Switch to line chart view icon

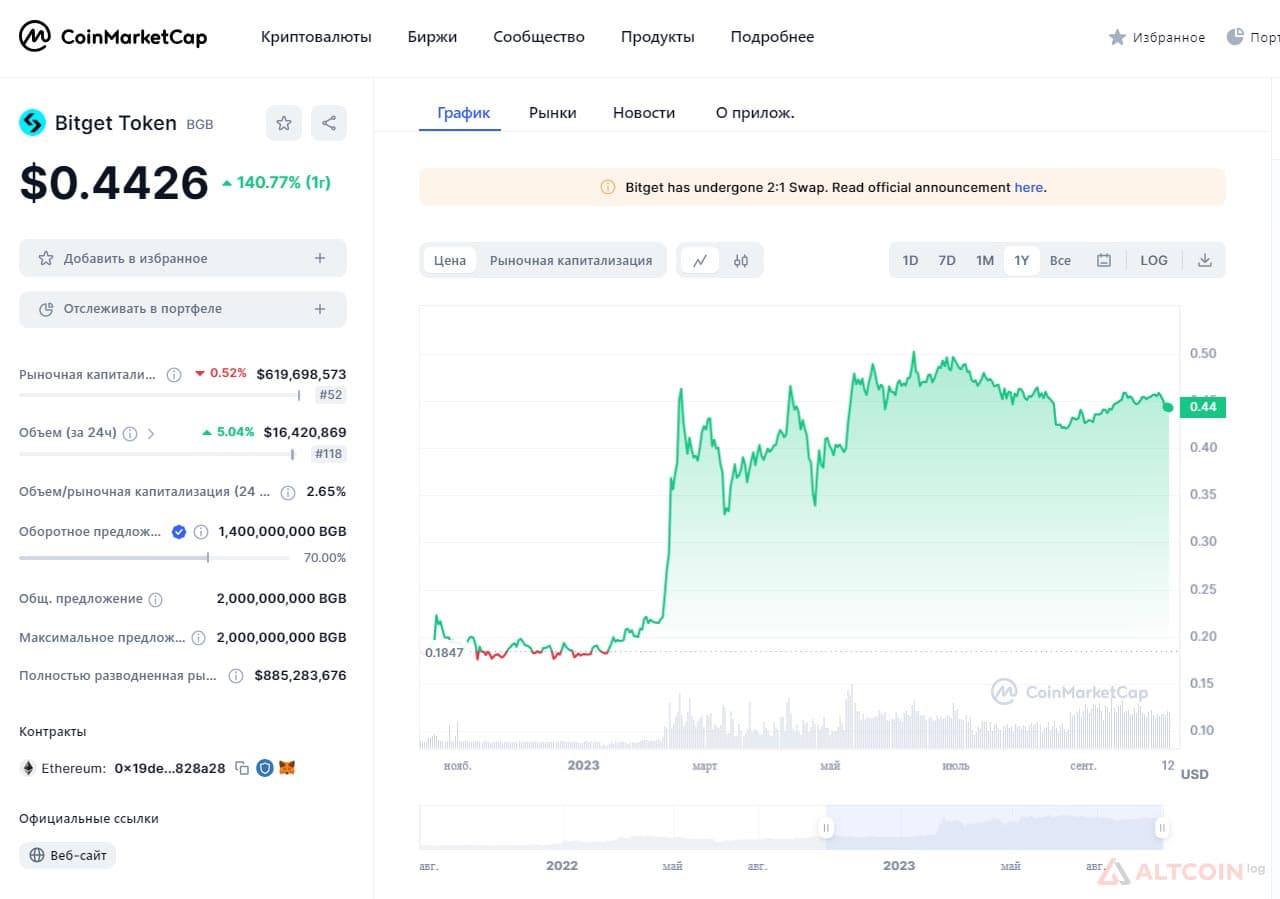[700, 260]
